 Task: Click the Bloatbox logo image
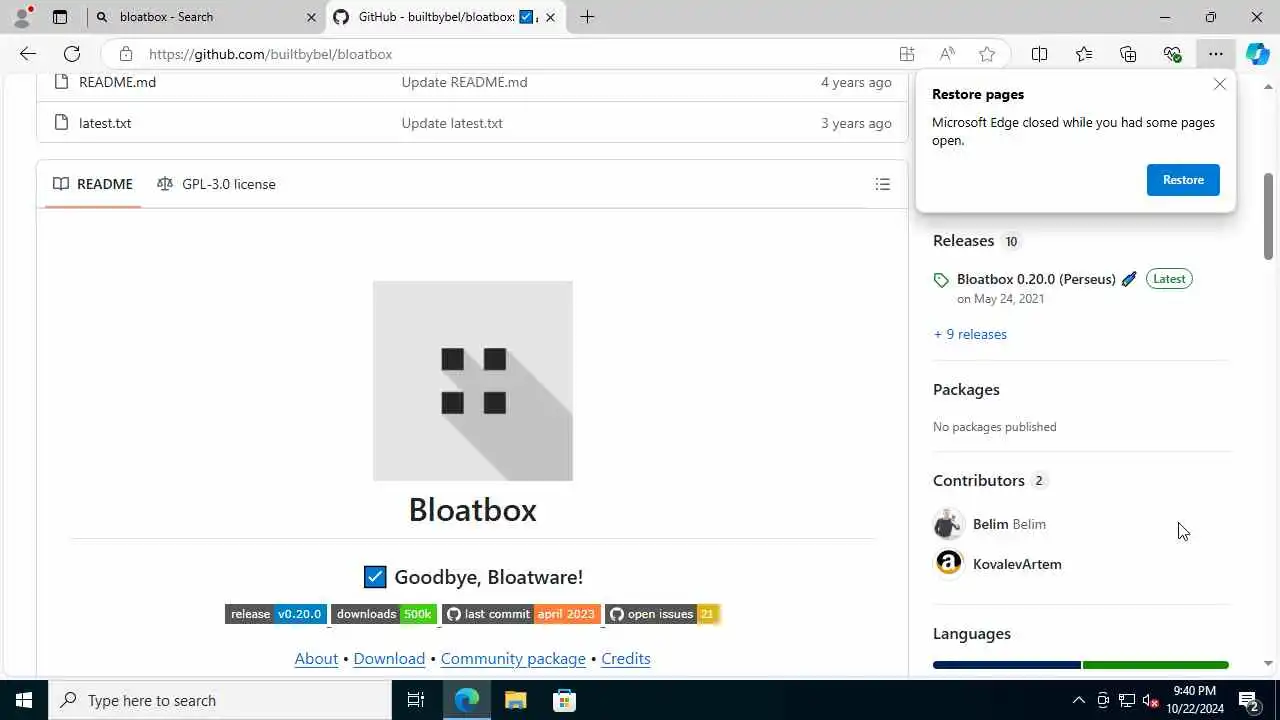point(473,381)
